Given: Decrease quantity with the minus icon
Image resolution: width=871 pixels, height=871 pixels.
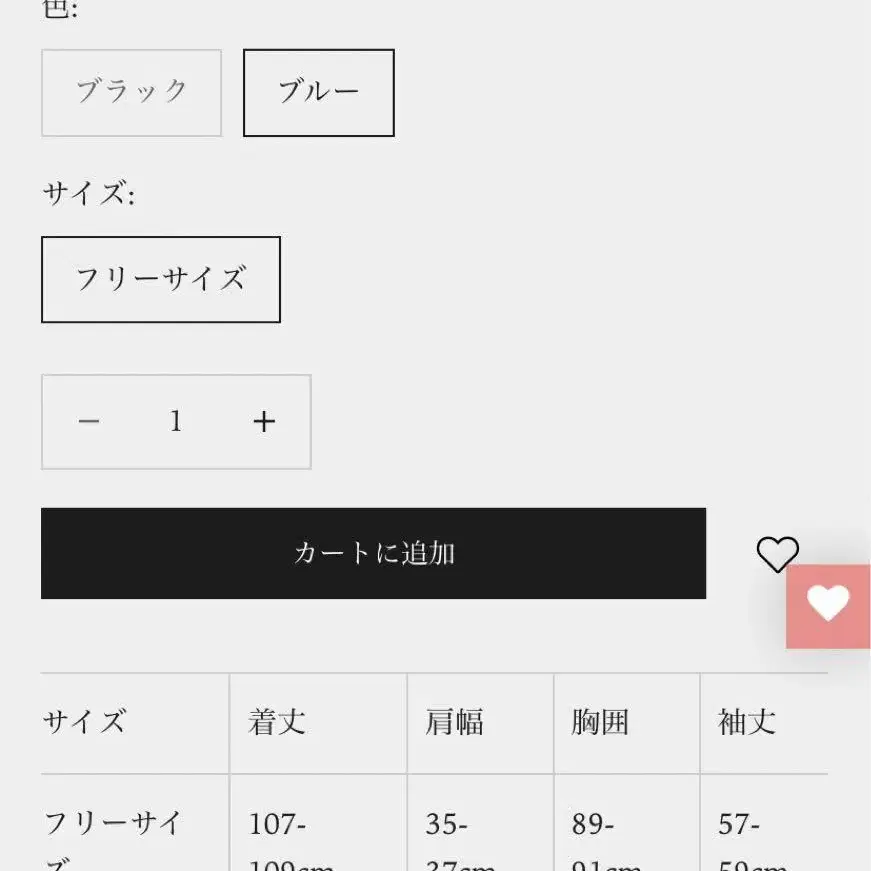Looking at the screenshot, I should (89, 422).
